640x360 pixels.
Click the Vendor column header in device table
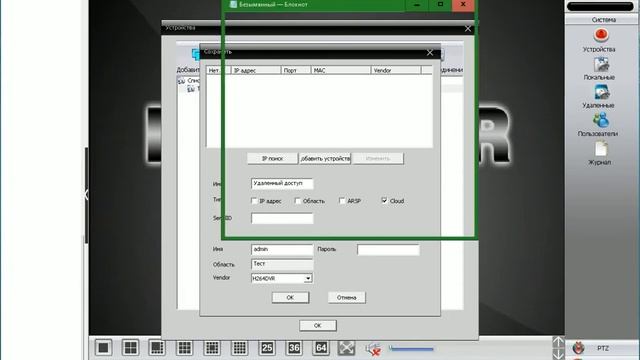tap(396, 70)
